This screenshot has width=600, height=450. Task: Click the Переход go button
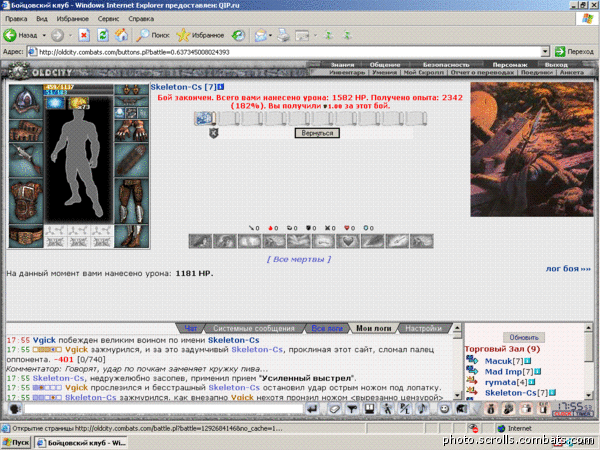574,52
